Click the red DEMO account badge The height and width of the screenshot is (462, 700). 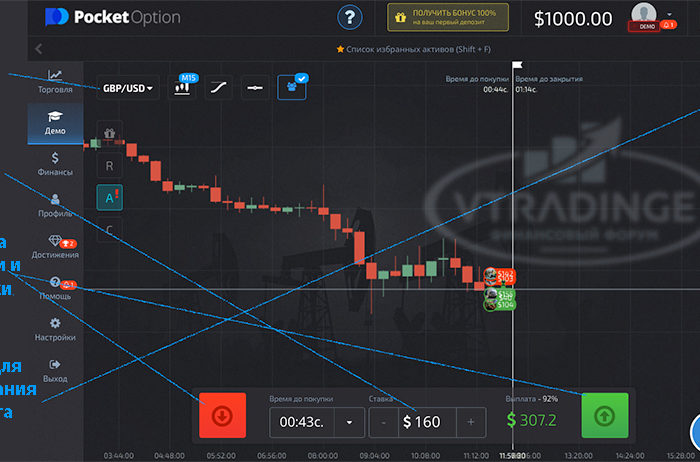coord(644,26)
